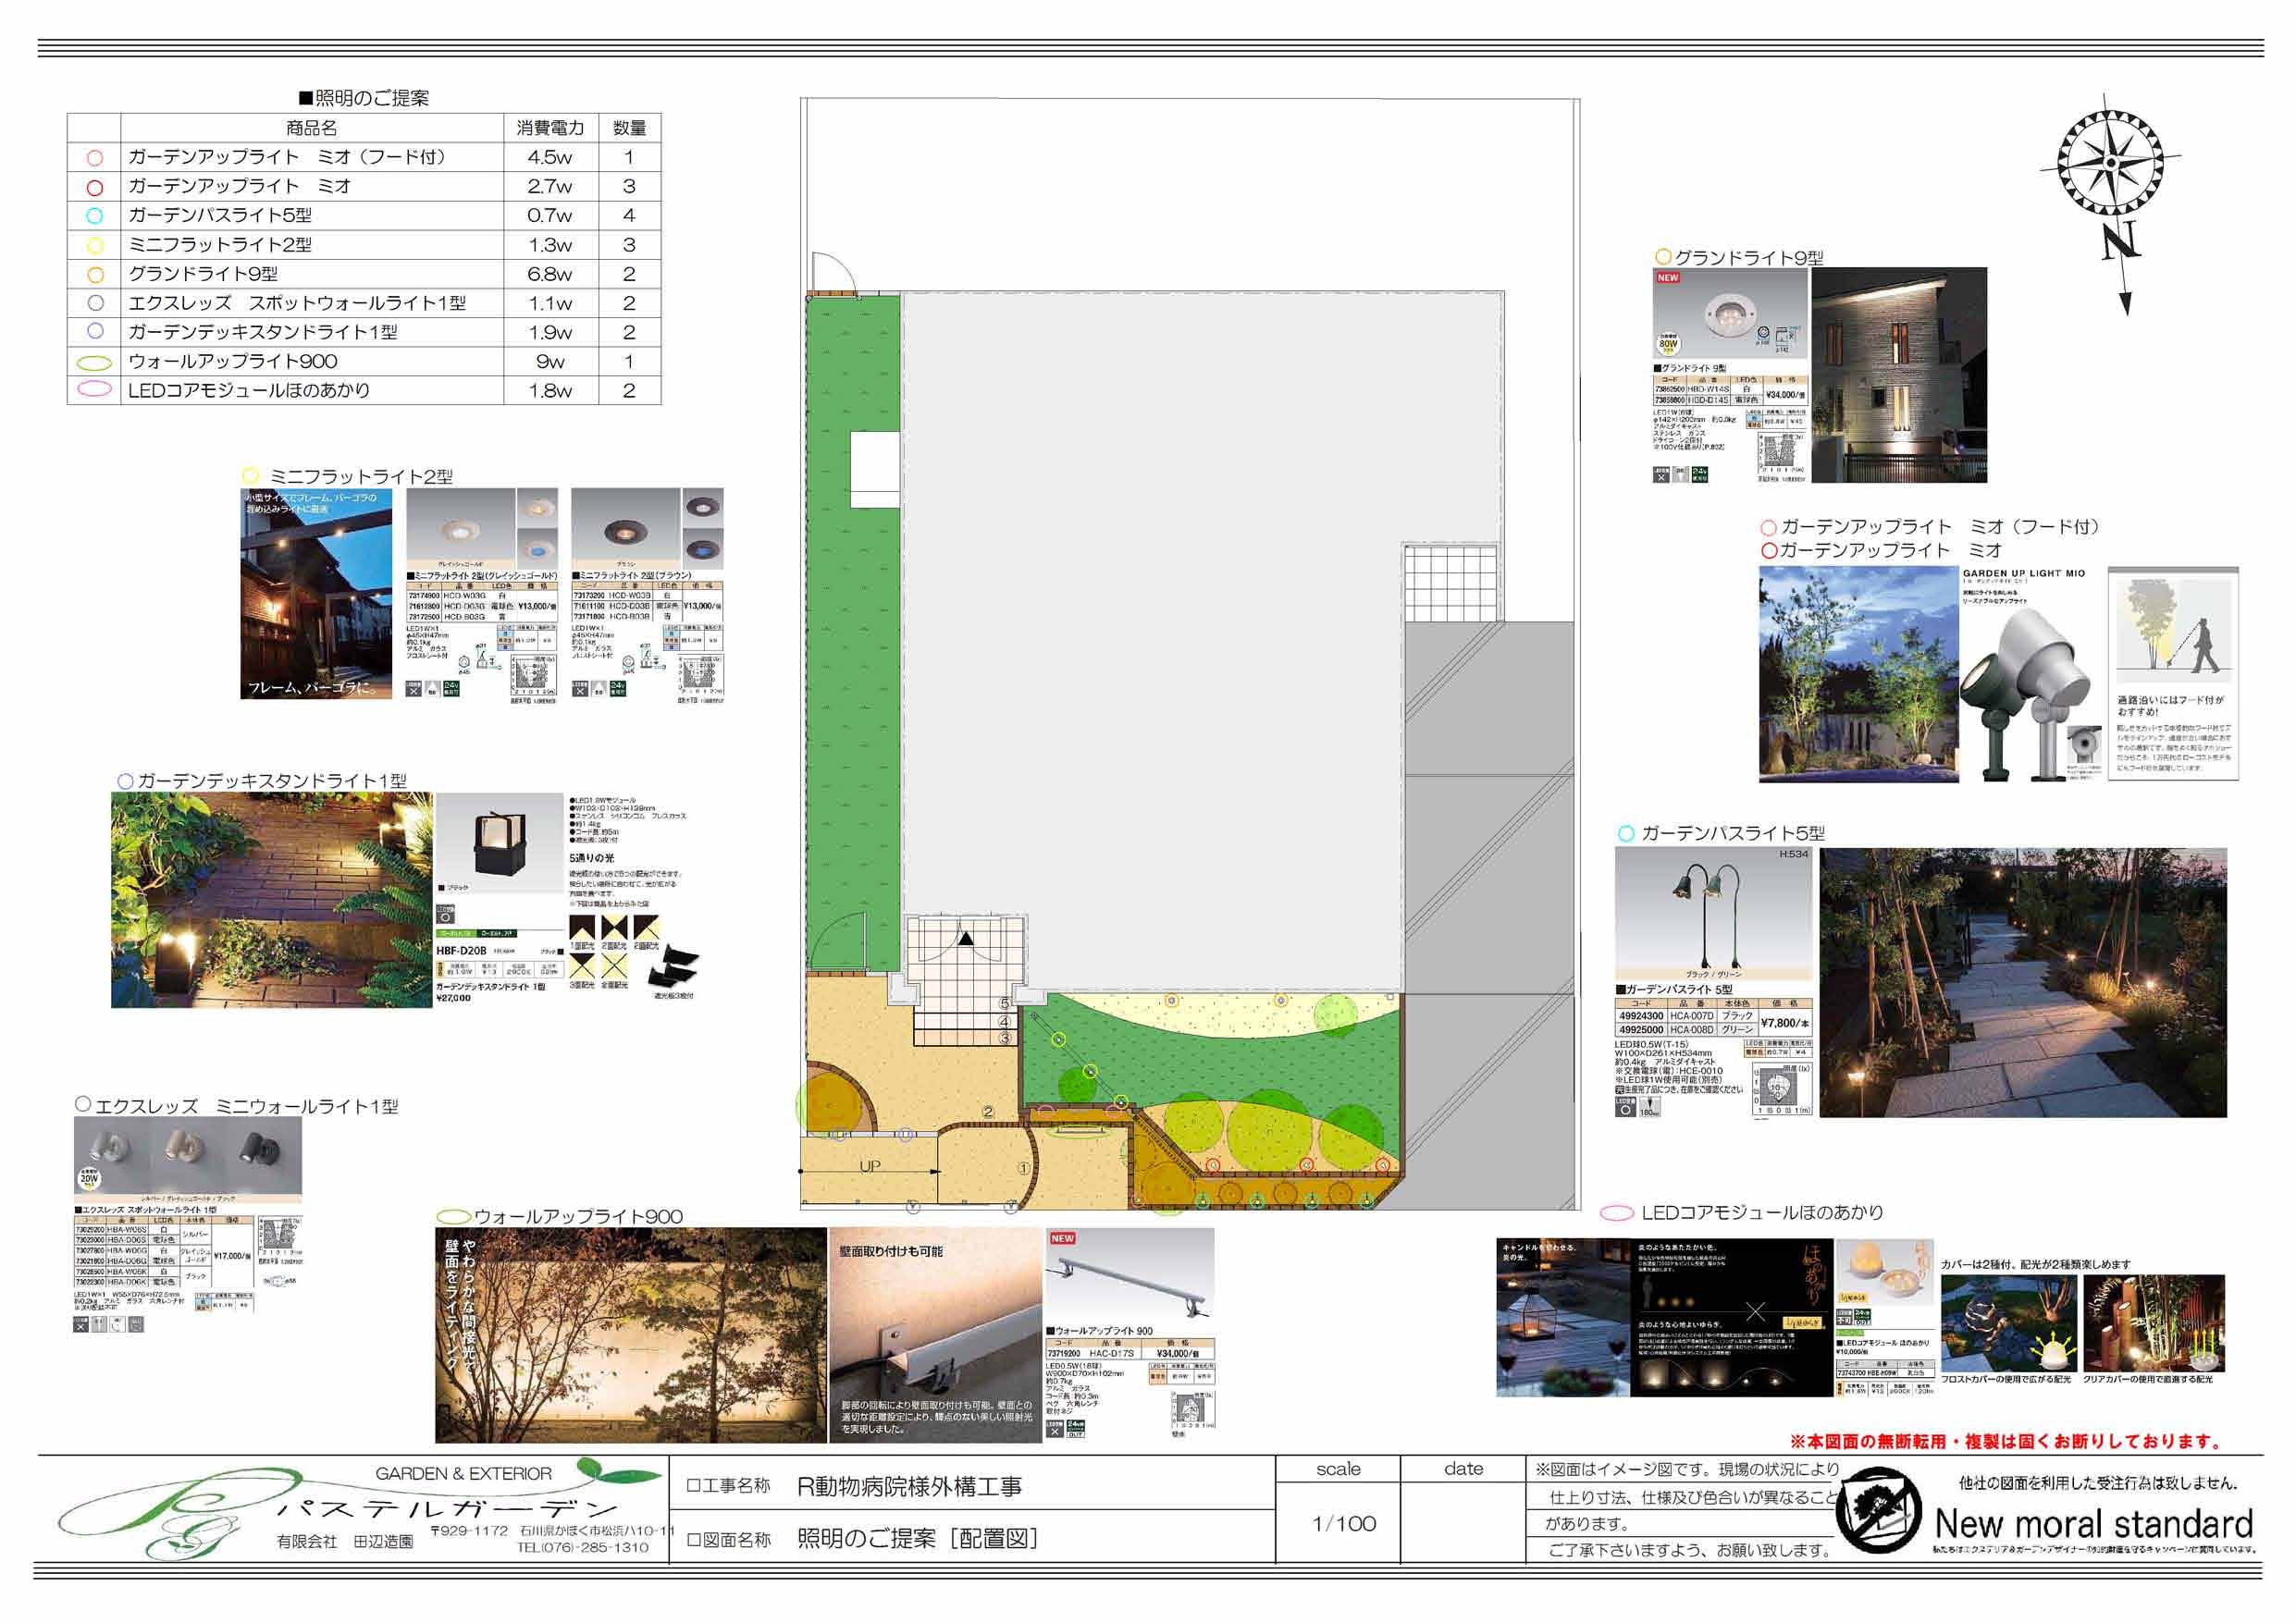Click the square checkbox before 工事名称
This screenshot has width=2296, height=1623.
coord(692,1487)
